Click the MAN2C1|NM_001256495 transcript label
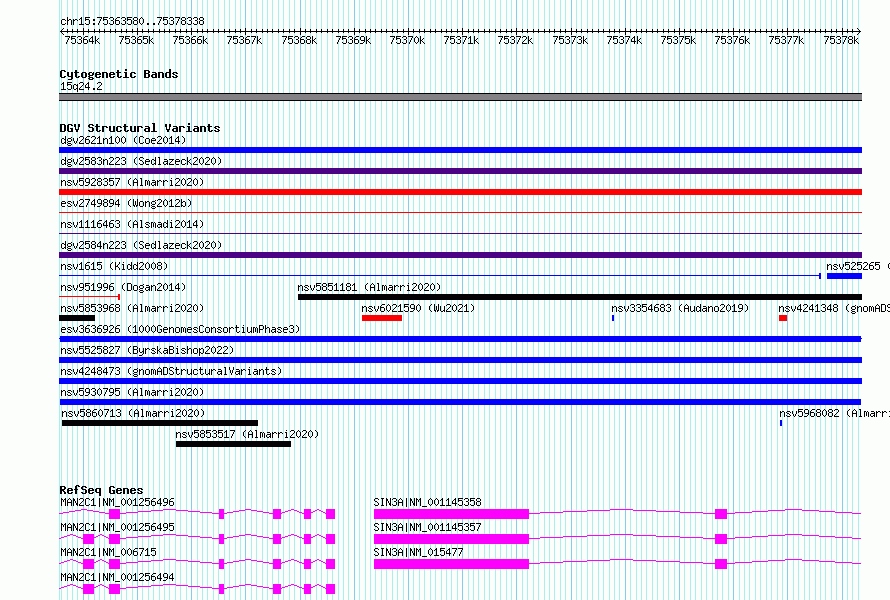The width and height of the screenshot is (890, 600). tap(117, 527)
